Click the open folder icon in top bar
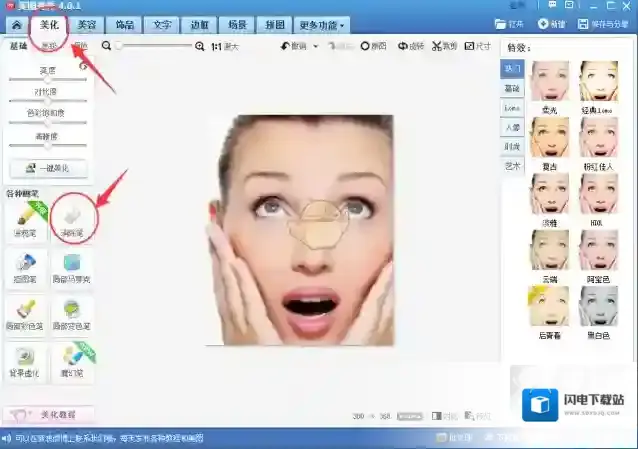Viewport: 638px width, 449px height. click(500, 24)
